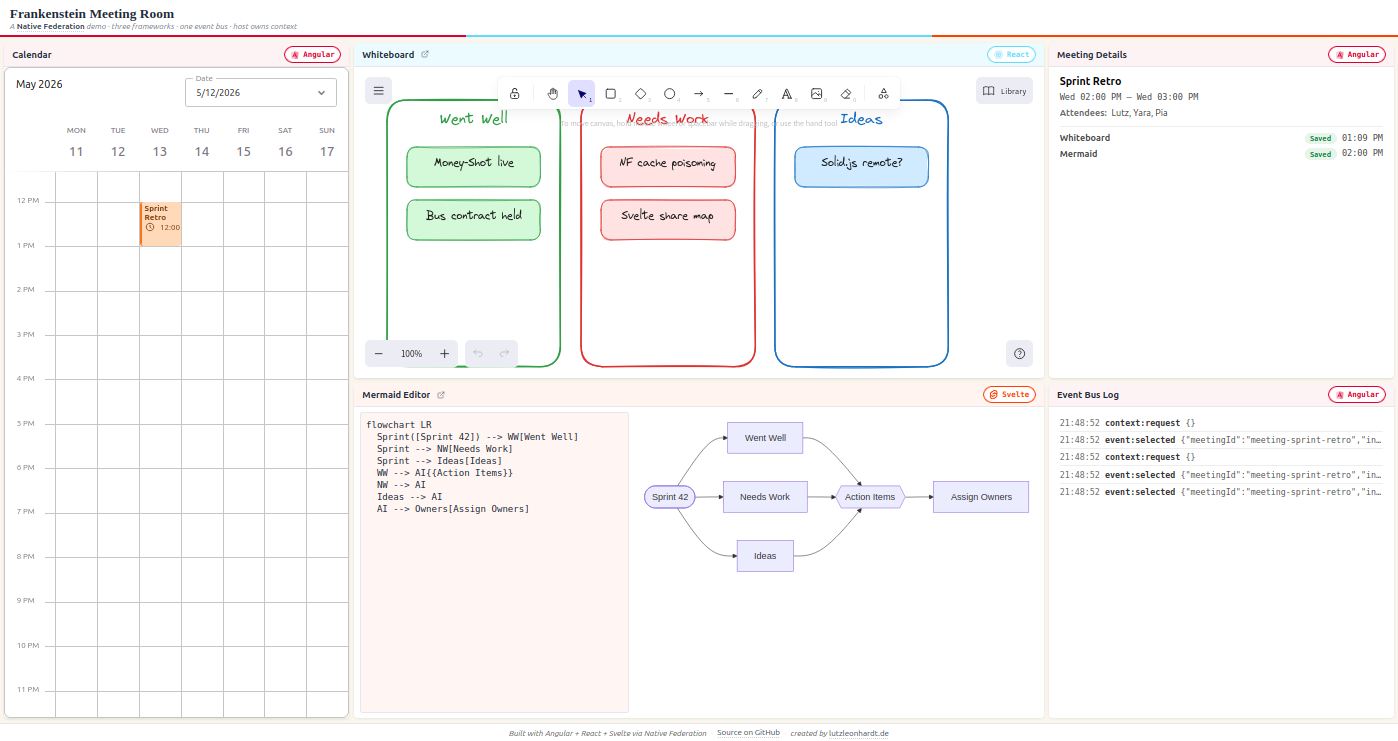Select the NF cache poisoning note
The width and height of the screenshot is (1398, 741).
[668, 166]
